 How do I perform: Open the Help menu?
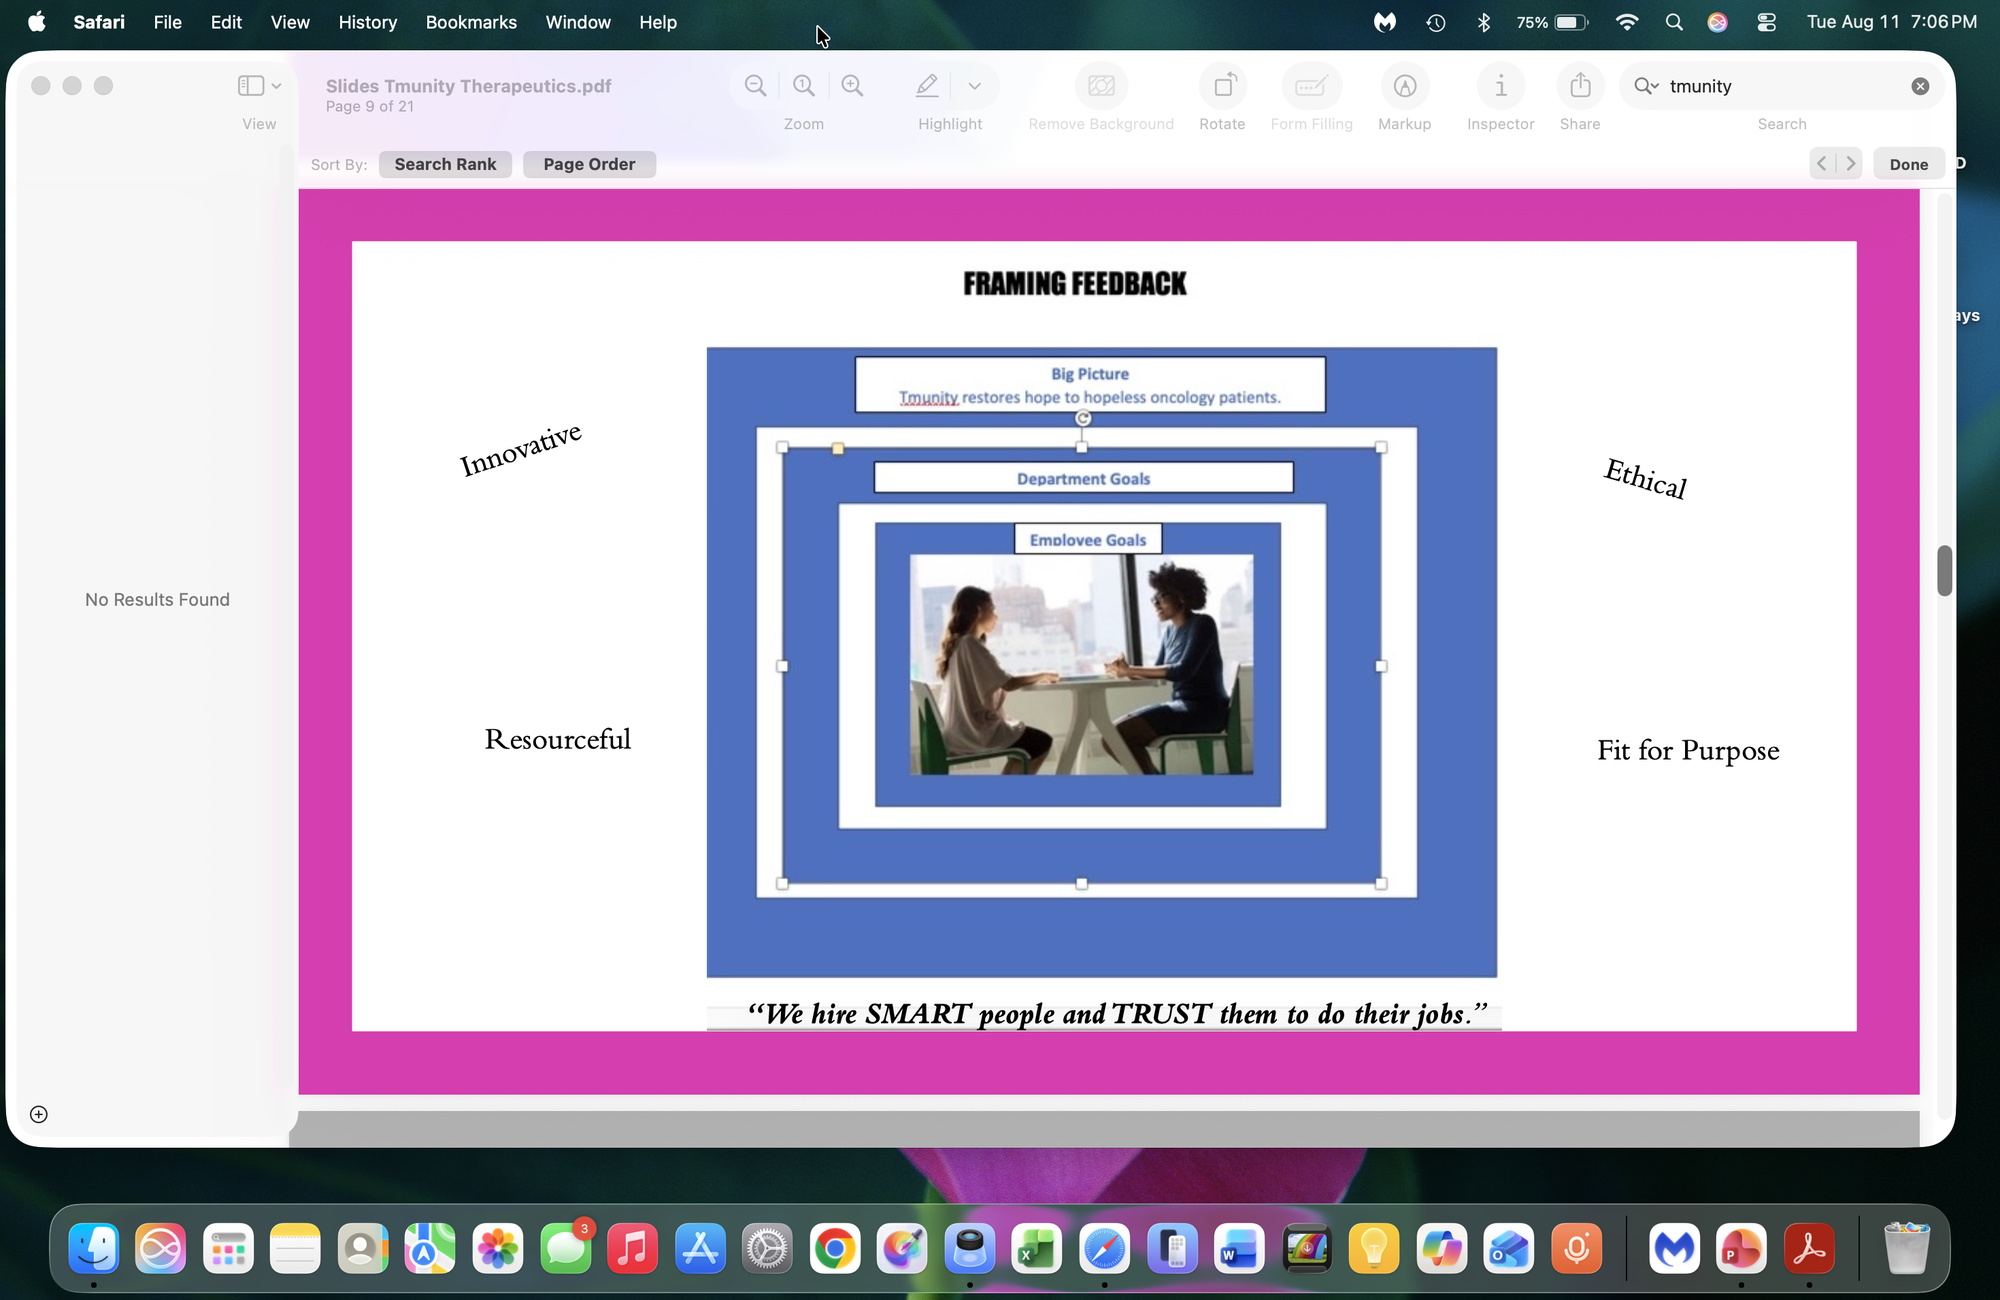tap(658, 22)
